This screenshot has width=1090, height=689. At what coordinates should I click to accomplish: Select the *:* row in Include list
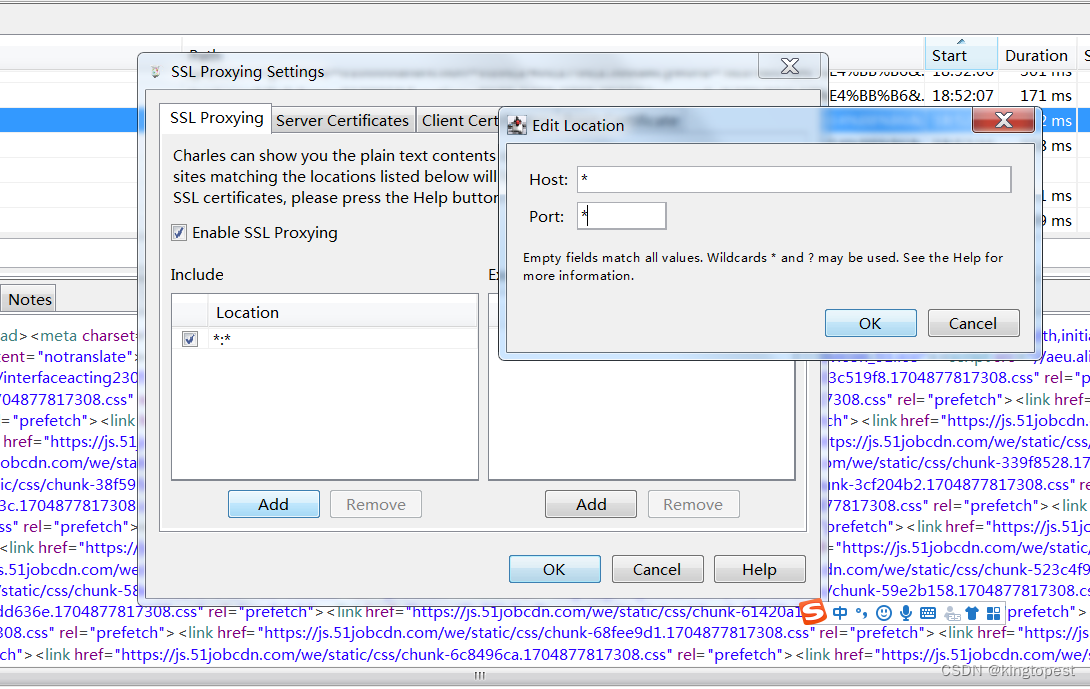click(325, 339)
